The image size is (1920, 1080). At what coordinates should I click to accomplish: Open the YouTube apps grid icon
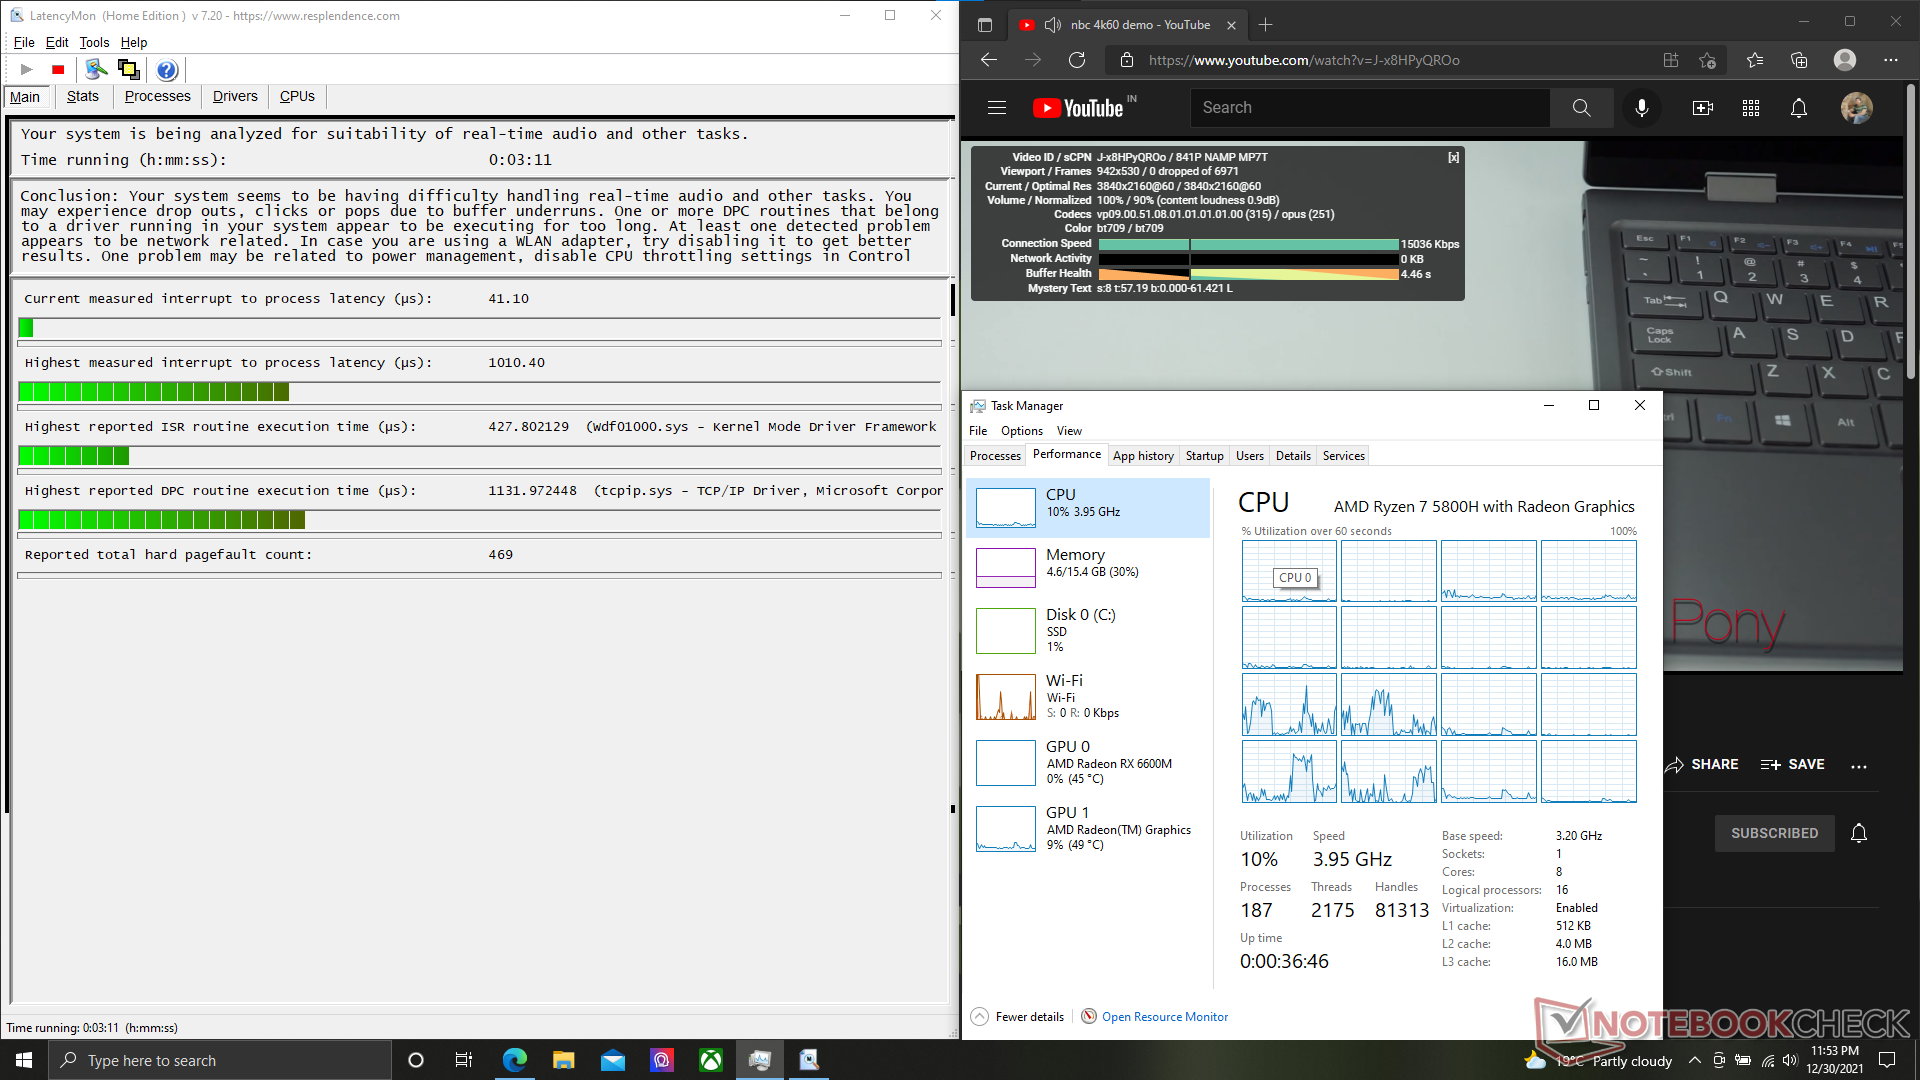point(1750,108)
